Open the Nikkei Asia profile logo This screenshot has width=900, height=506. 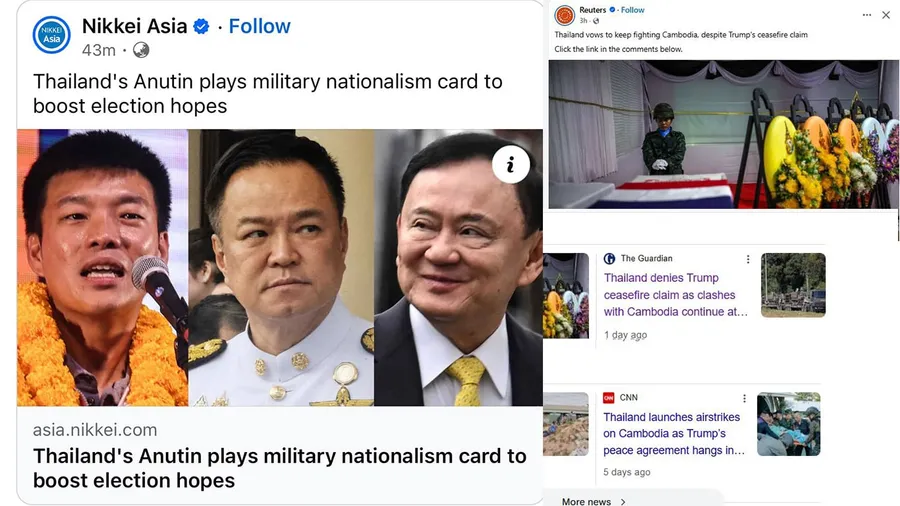point(52,35)
